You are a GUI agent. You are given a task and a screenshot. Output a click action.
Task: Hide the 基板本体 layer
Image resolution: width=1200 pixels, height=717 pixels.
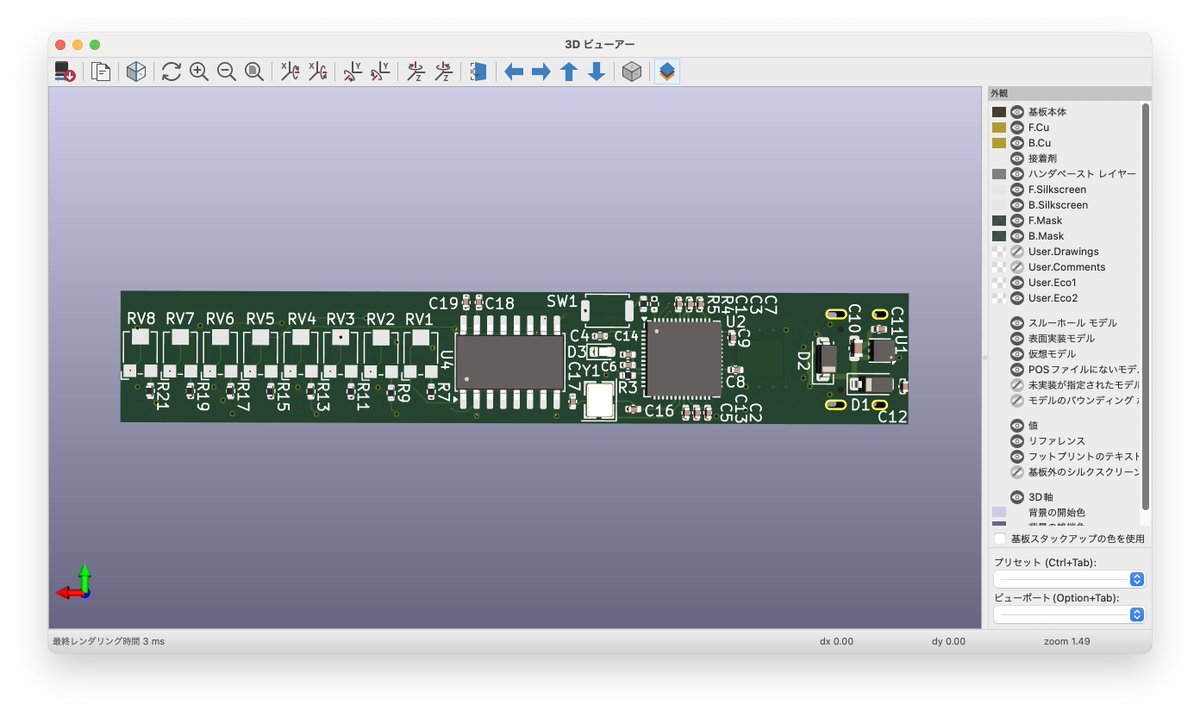(1017, 112)
